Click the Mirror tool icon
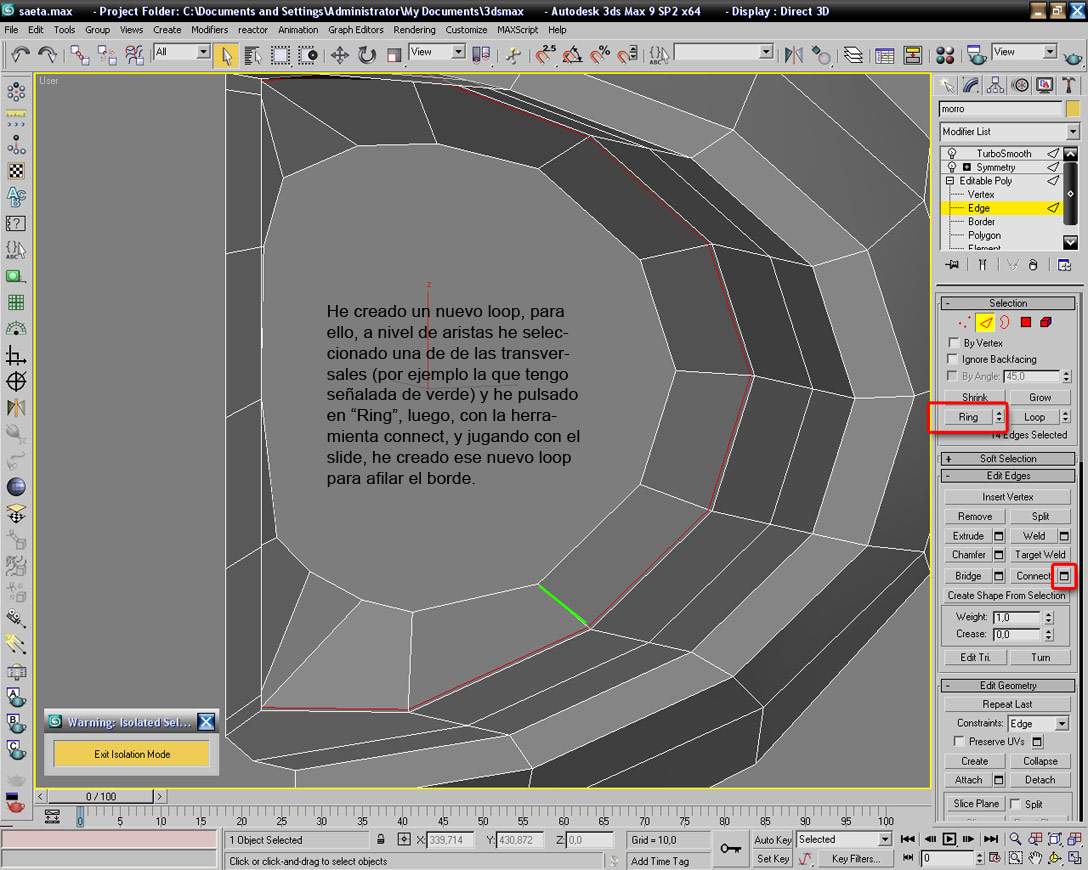Viewport: 1088px width, 870px height. click(x=793, y=55)
